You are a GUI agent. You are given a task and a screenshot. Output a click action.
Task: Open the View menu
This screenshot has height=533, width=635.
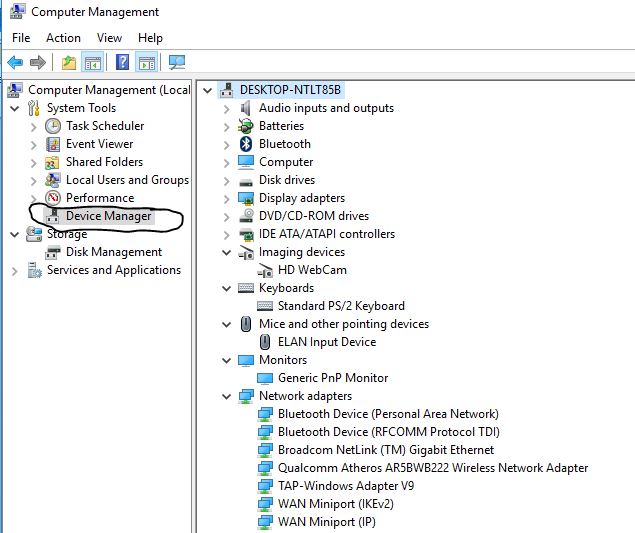click(109, 38)
